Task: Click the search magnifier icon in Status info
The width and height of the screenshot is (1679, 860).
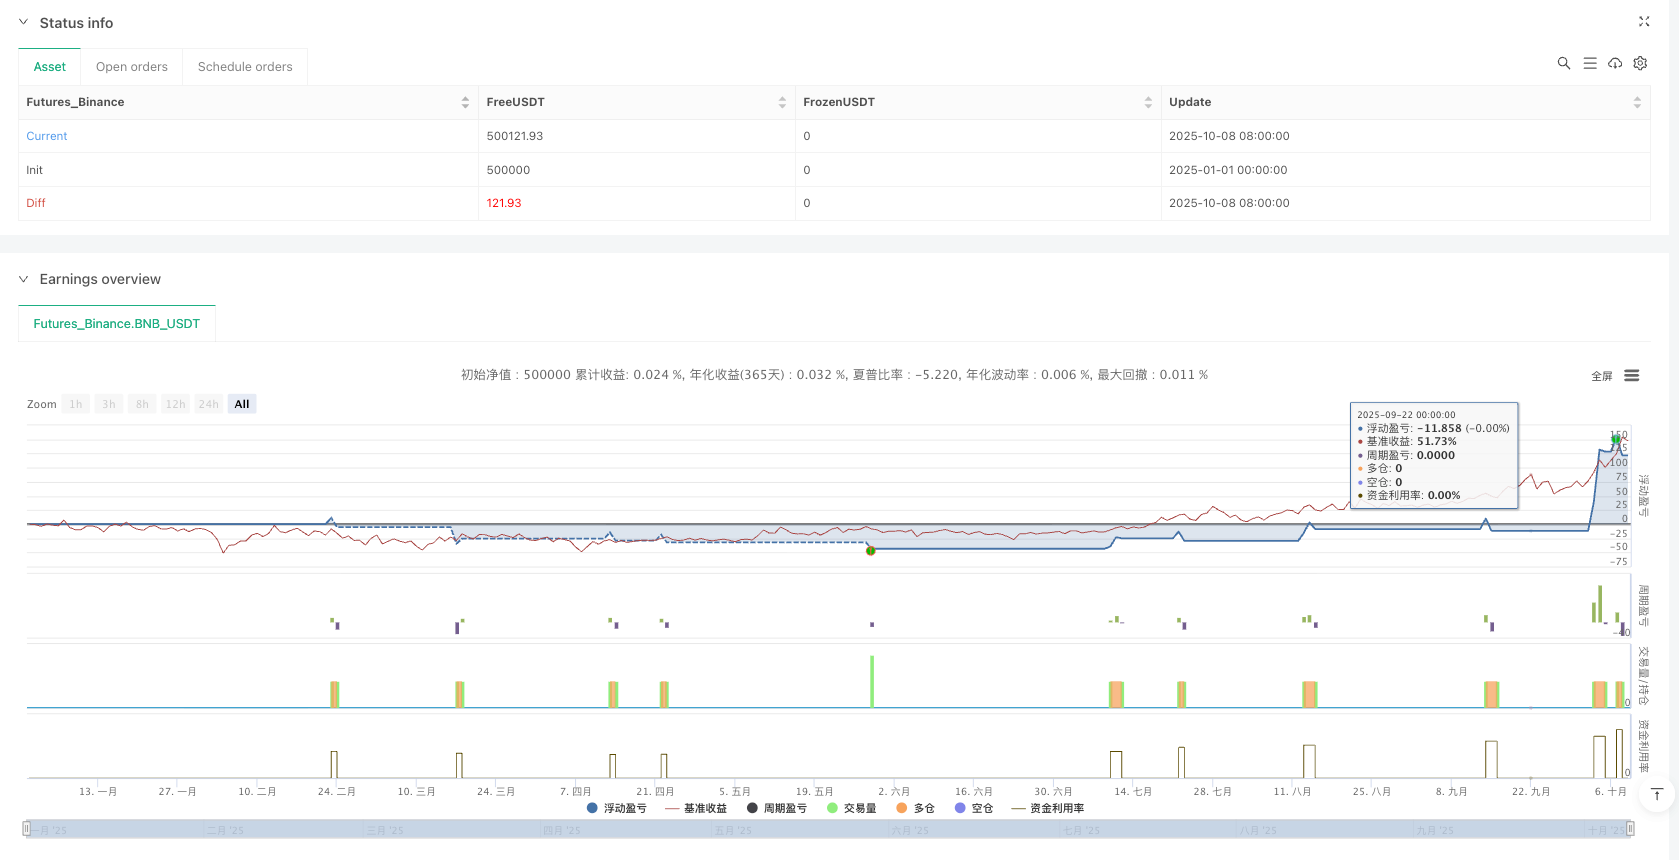Action: tap(1564, 63)
